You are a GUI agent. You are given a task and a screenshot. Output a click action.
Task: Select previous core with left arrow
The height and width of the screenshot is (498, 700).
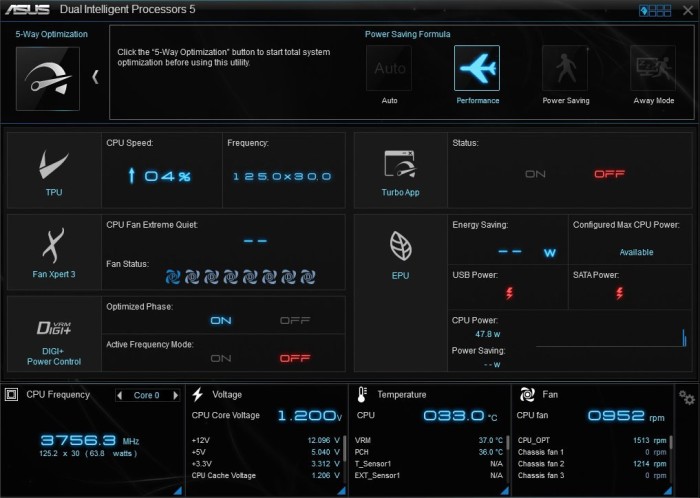[x=119, y=395]
